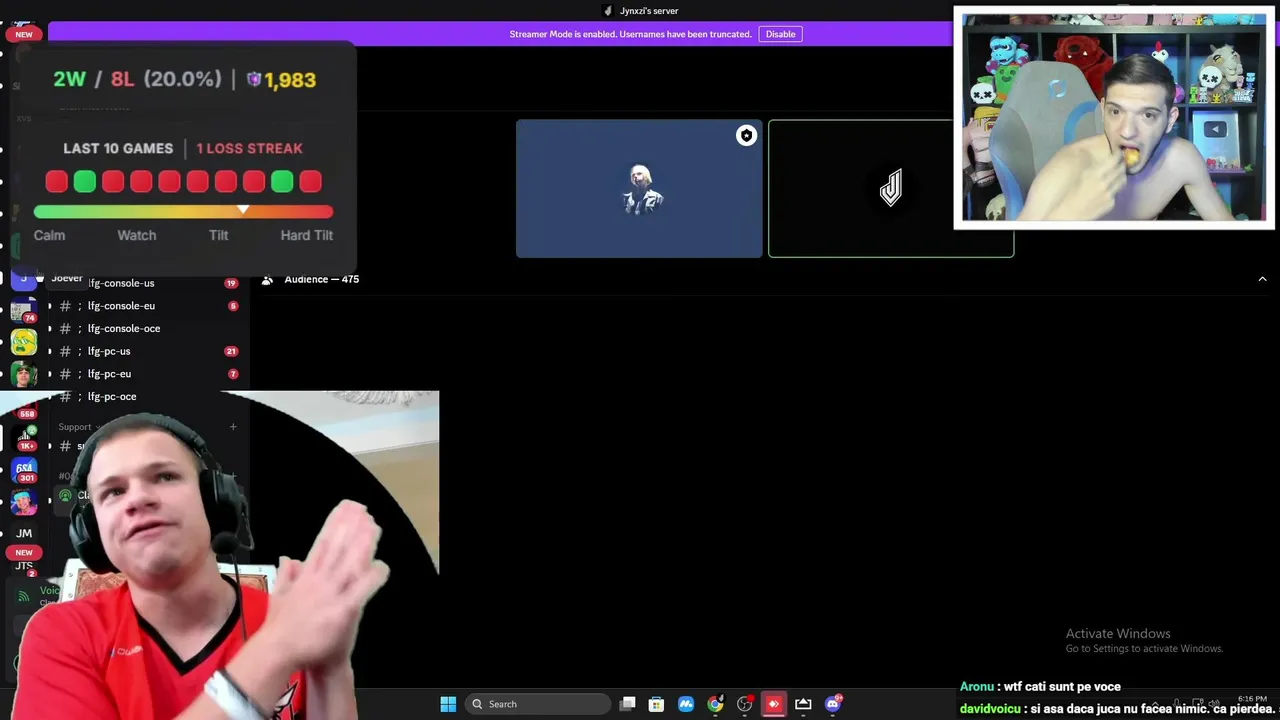Click the rank points value 1,983
The height and width of the screenshot is (720, 1280).
[x=290, y=80]
